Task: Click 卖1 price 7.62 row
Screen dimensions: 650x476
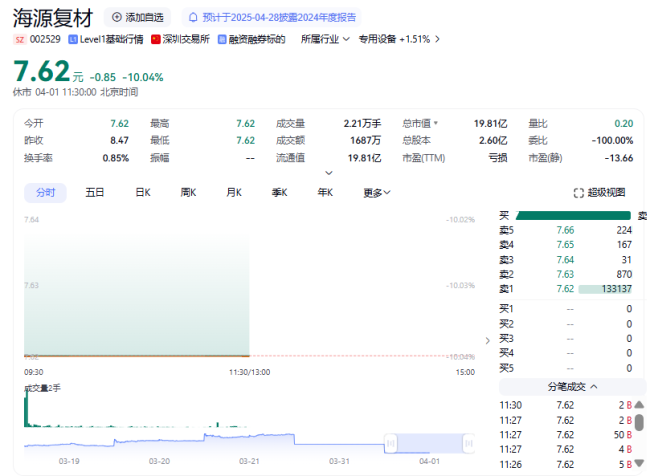Action: click(566, 289)
